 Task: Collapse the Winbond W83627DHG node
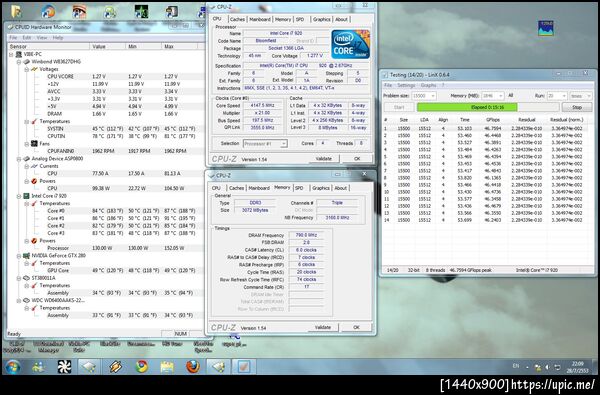(19, 62)
